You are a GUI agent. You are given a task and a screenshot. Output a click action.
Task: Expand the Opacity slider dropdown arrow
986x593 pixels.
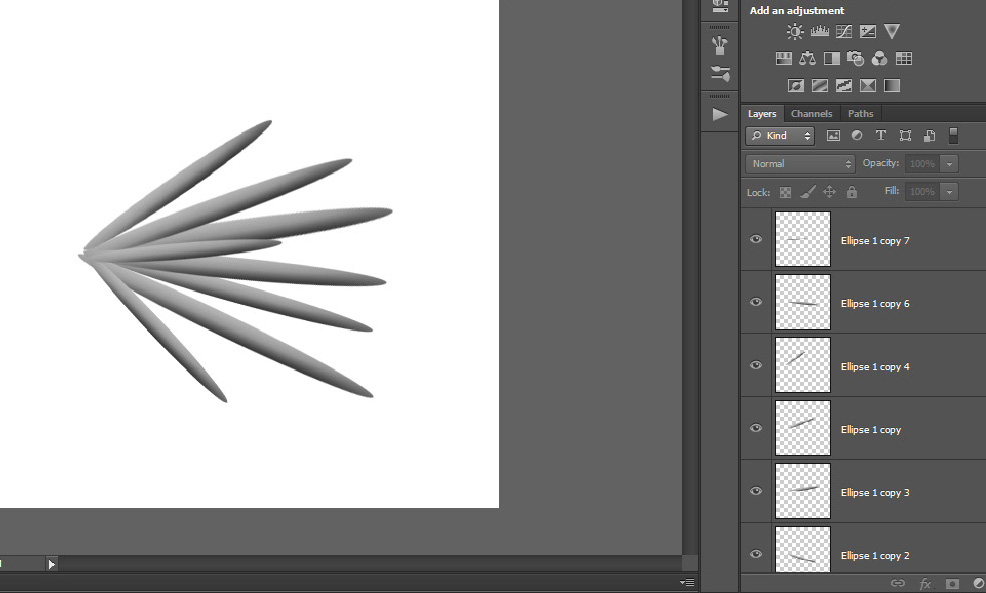949,164
